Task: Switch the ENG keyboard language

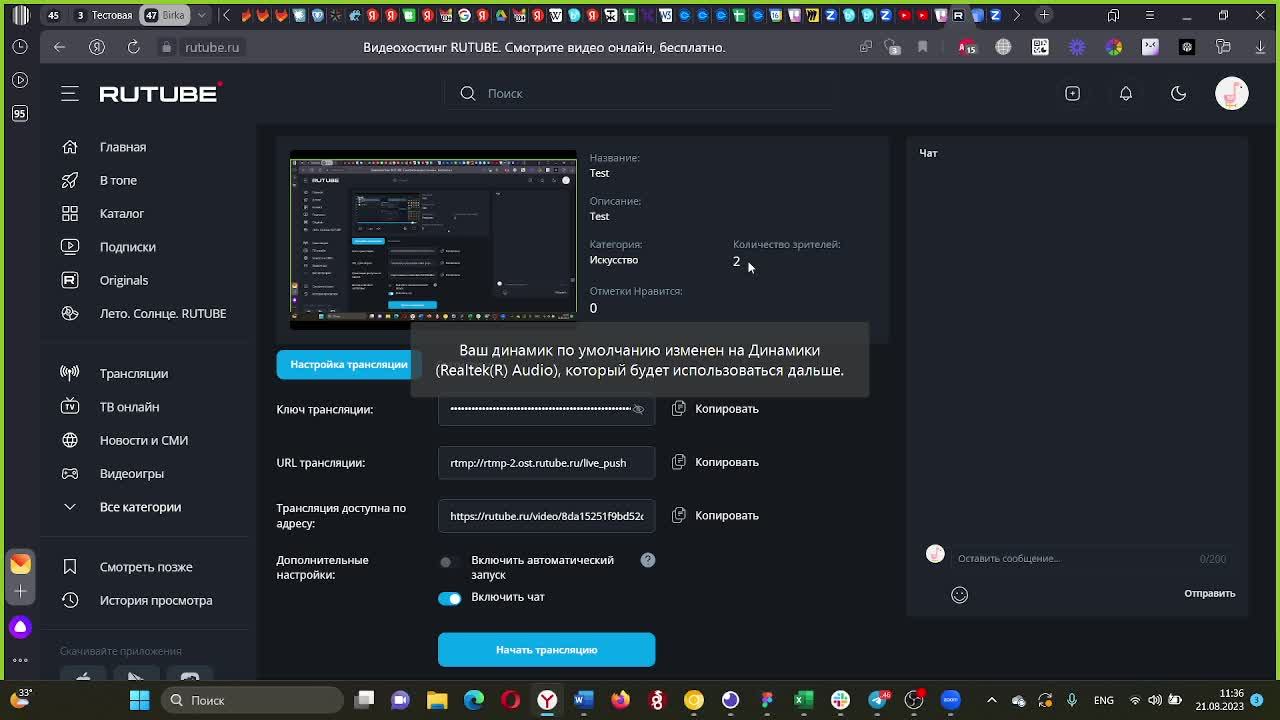Action: tap(1103, 700)
